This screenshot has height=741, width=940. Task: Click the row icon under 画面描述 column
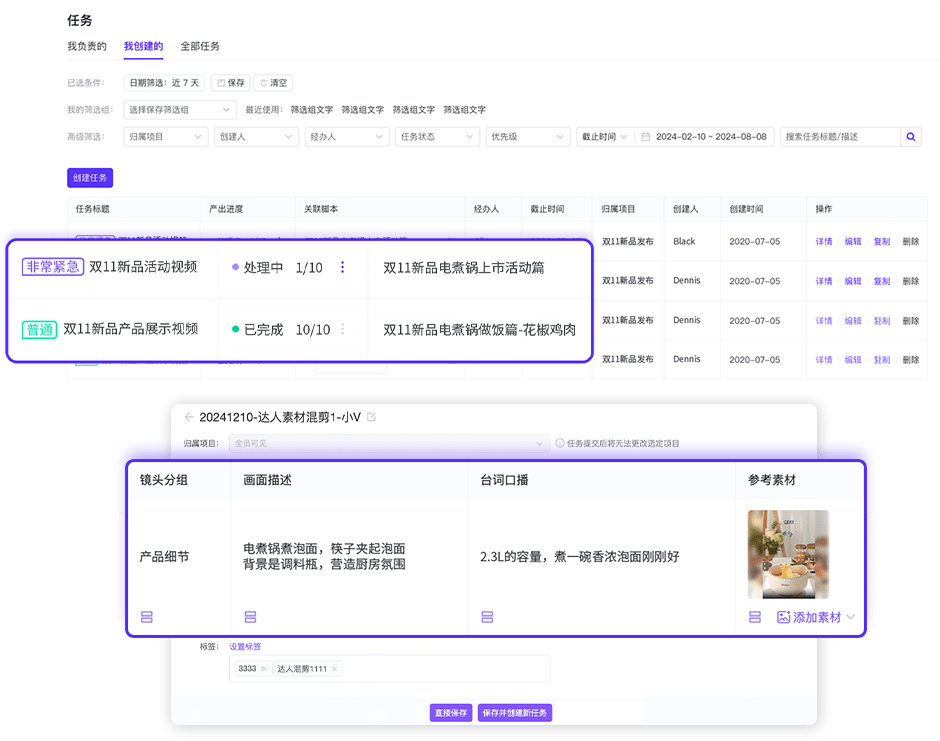pos(250,617)
